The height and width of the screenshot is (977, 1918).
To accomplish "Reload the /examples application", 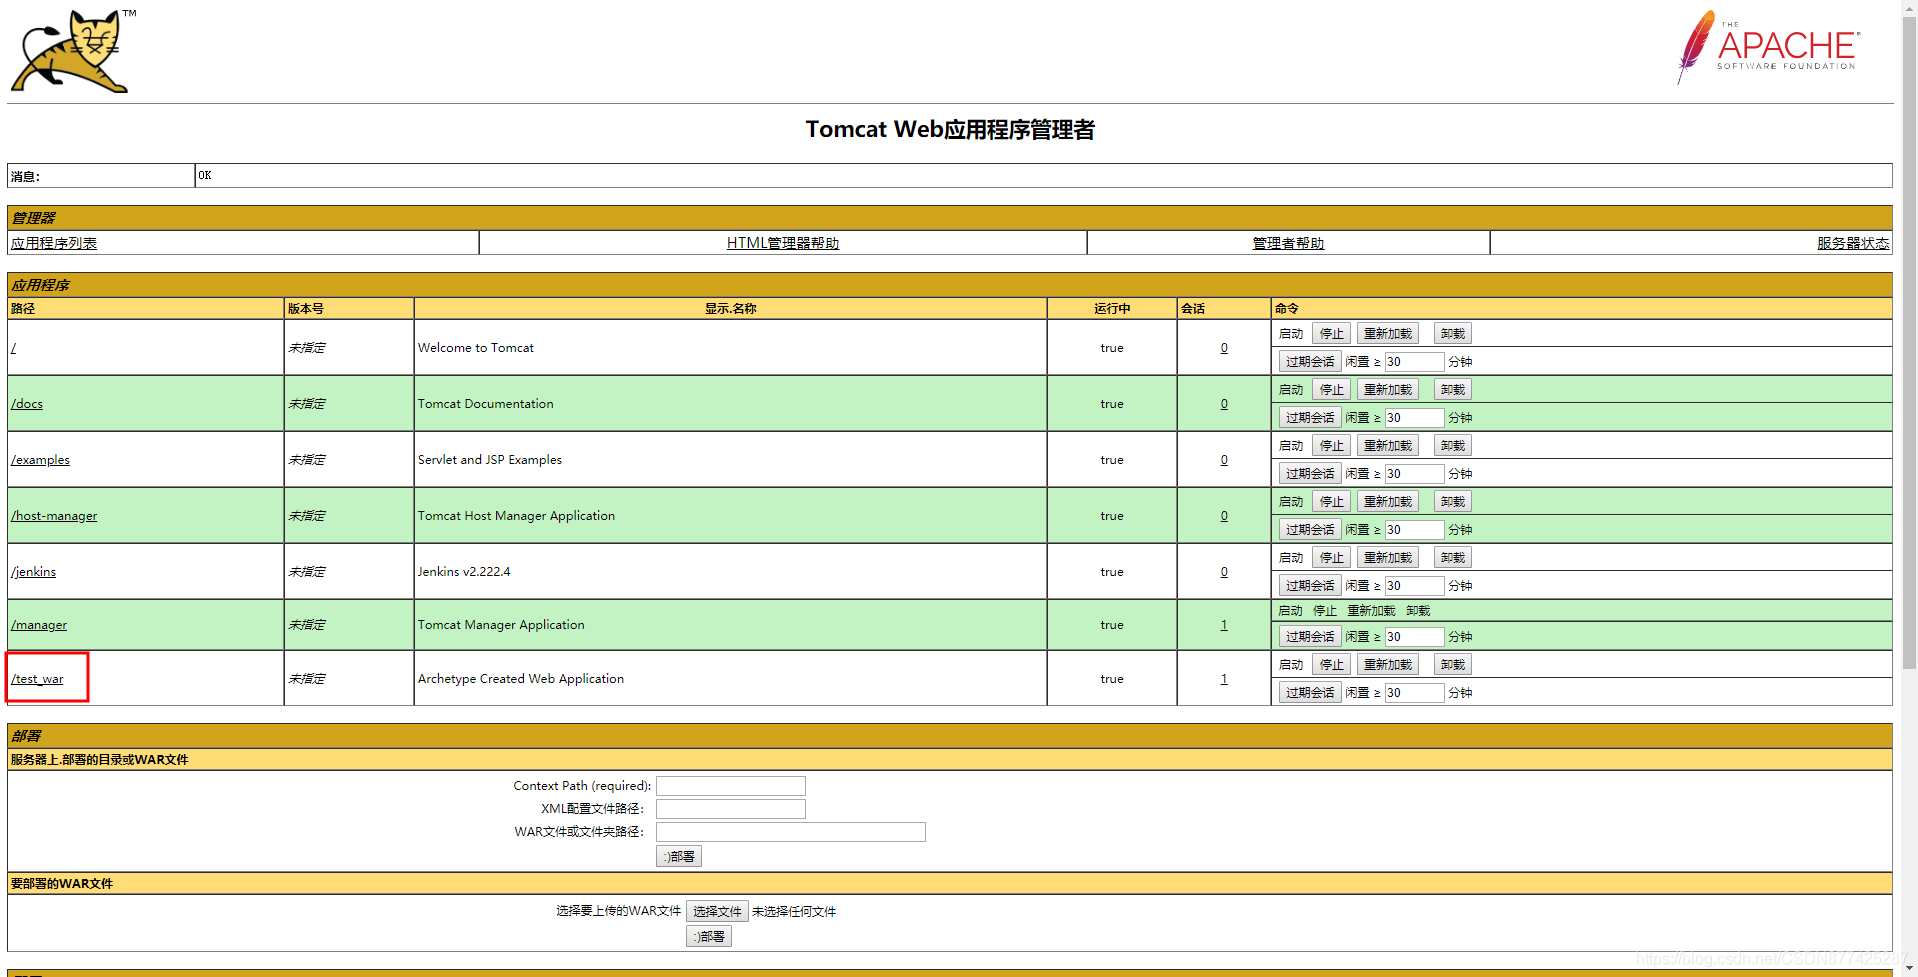I will click(1388, 446).
